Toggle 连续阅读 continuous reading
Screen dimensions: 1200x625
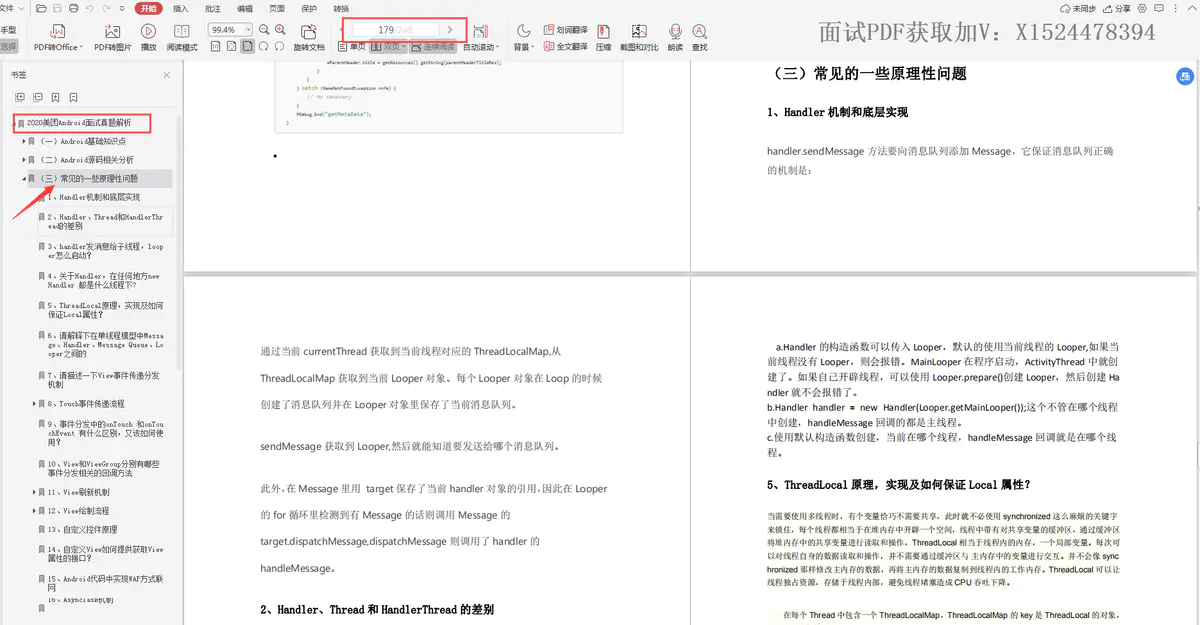[433, 47]
